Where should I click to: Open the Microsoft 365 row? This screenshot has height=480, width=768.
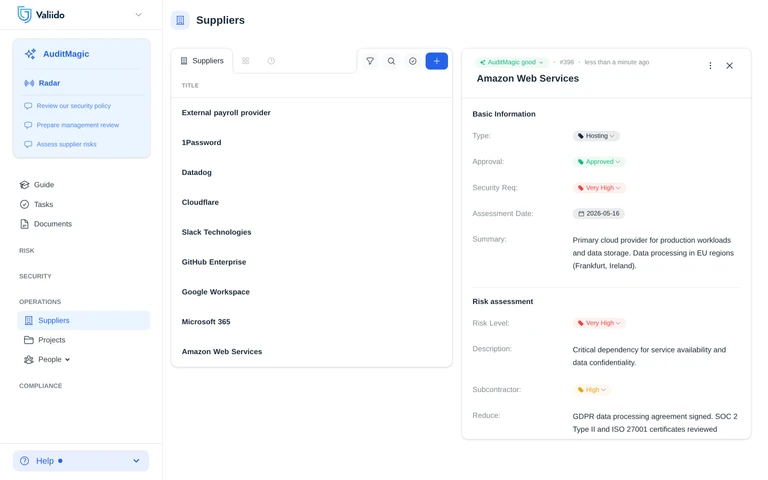tap(312, 322)
